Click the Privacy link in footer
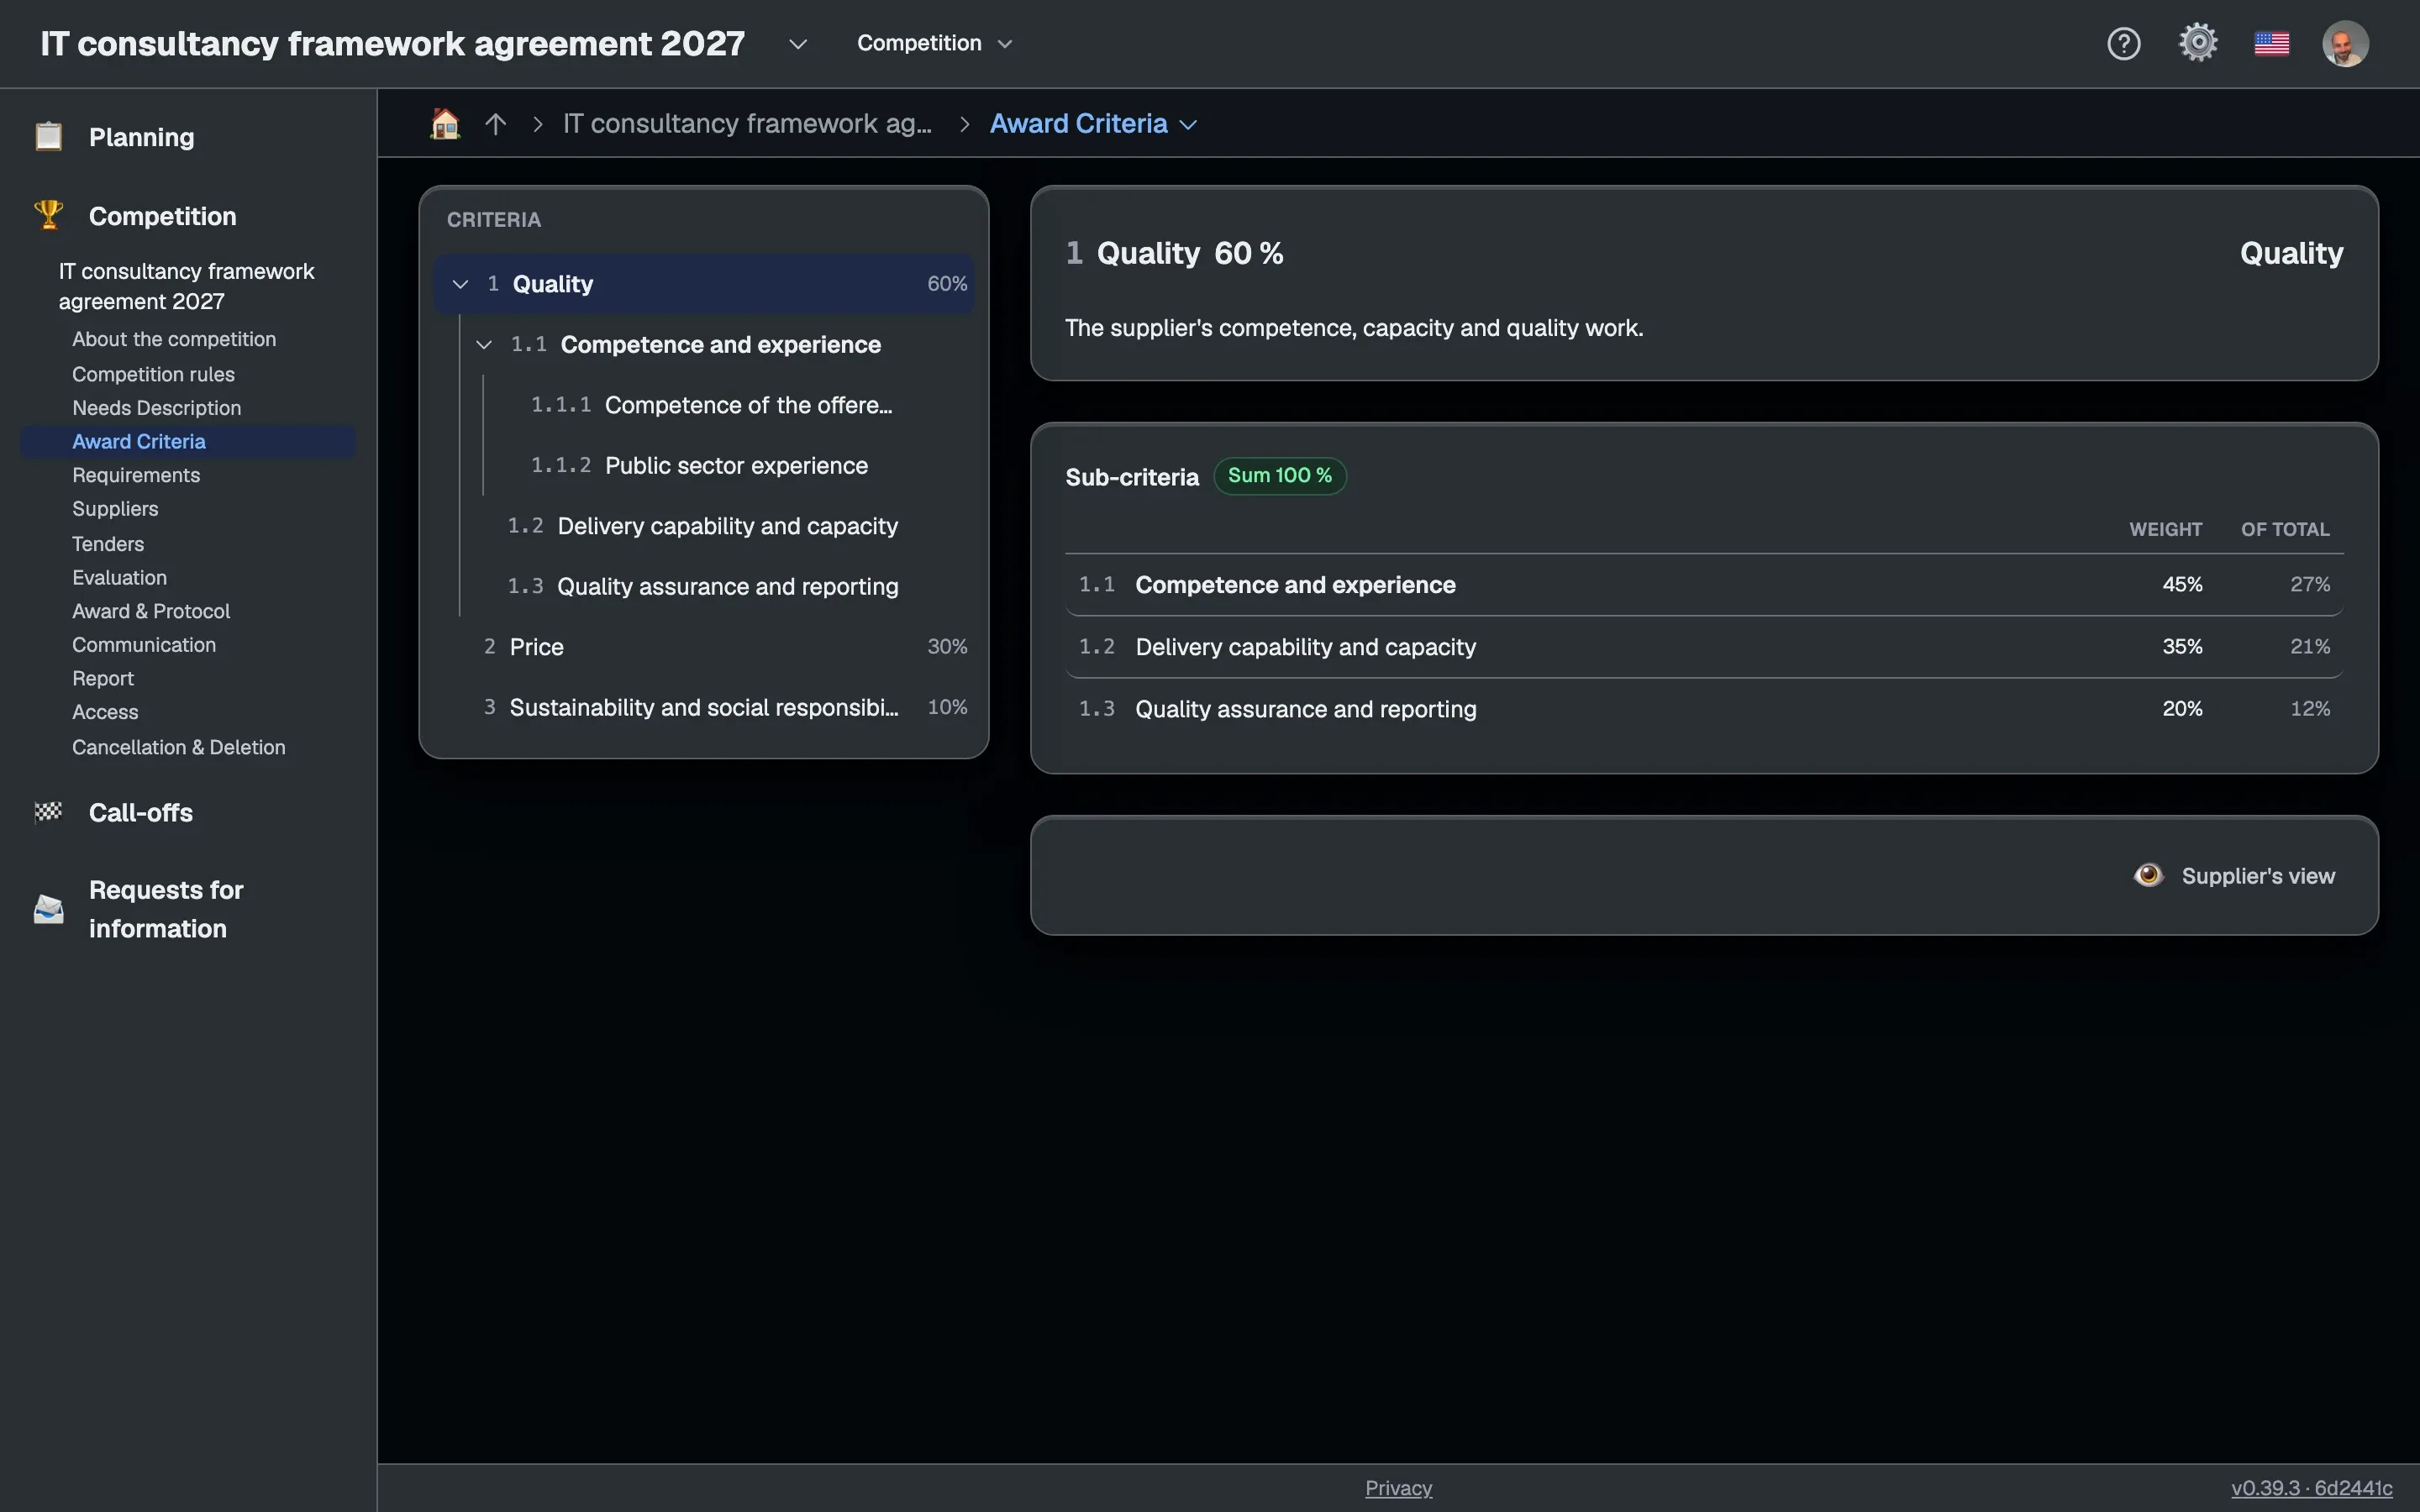Image resolution: width=2420 pixels, height=1512 pixels. 1398,1488
